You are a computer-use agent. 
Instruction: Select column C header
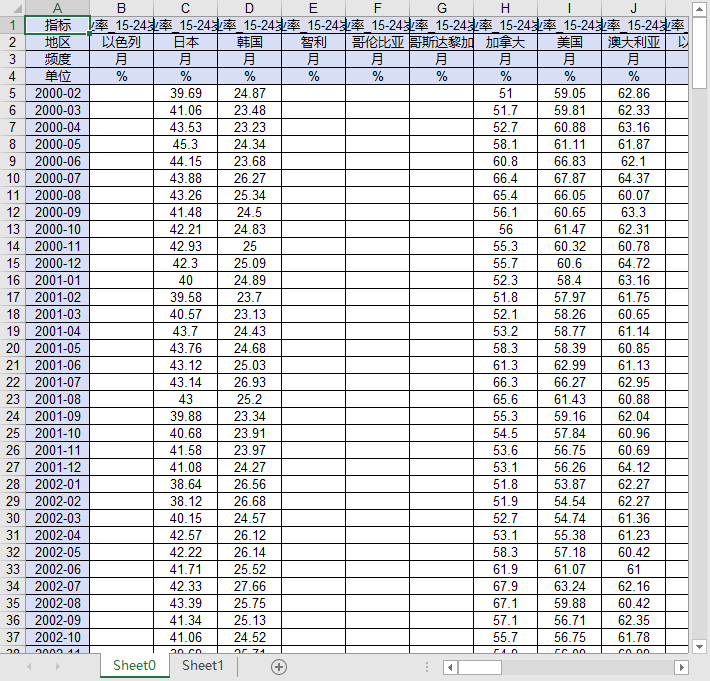[x=186, y=8]
